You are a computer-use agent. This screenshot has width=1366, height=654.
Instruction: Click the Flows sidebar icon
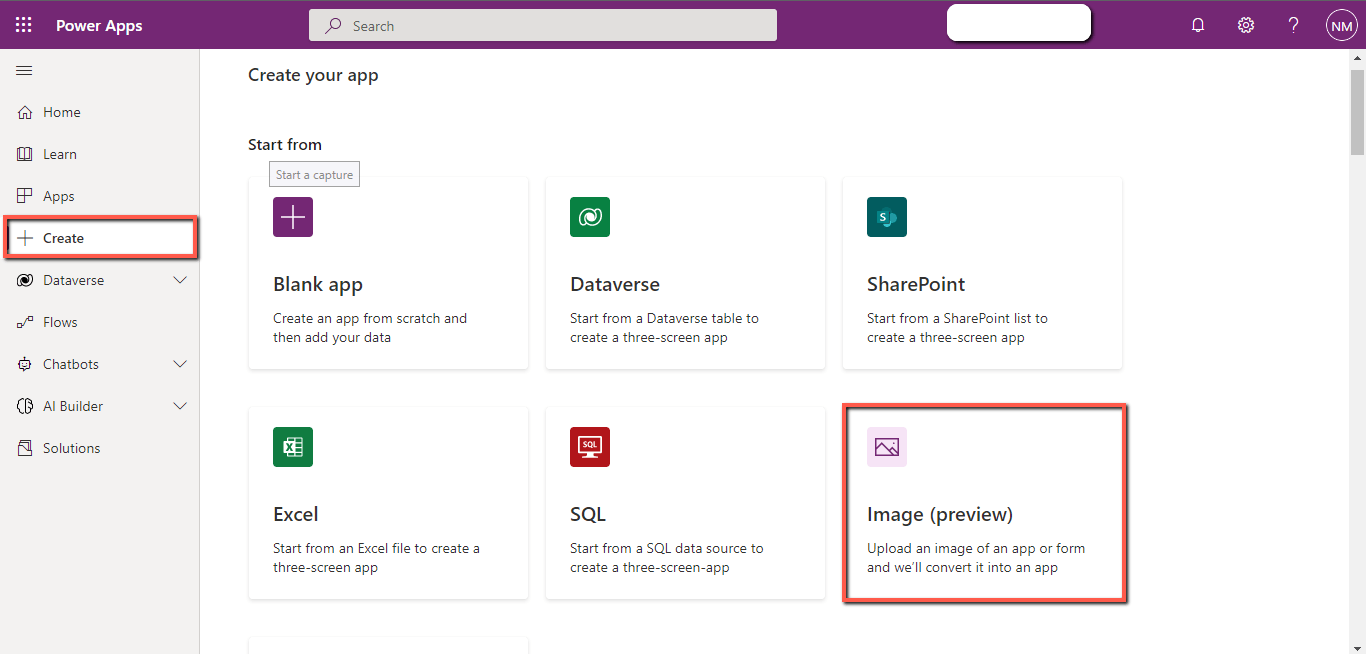[x=25, y=322]
